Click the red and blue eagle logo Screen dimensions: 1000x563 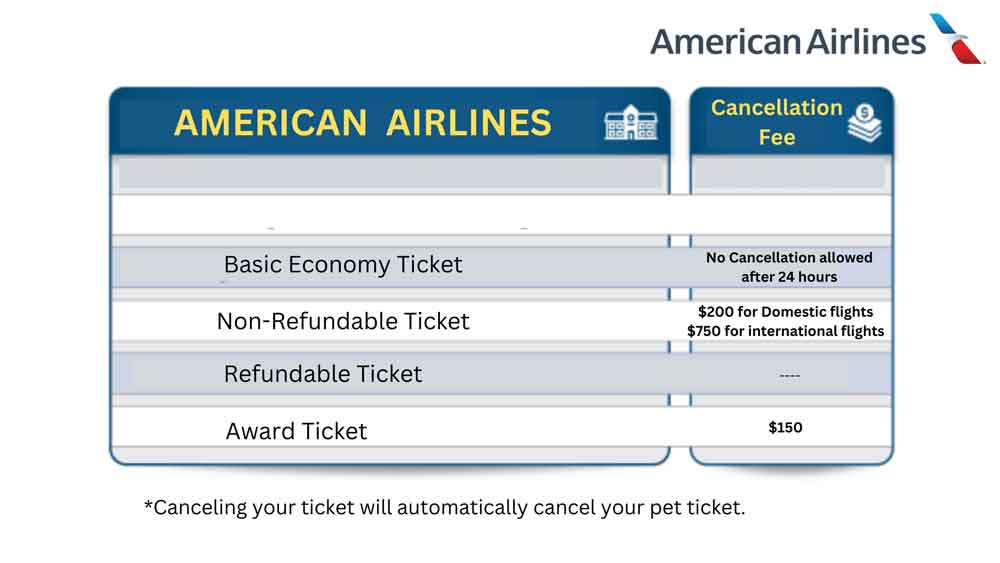click(958, 39)
